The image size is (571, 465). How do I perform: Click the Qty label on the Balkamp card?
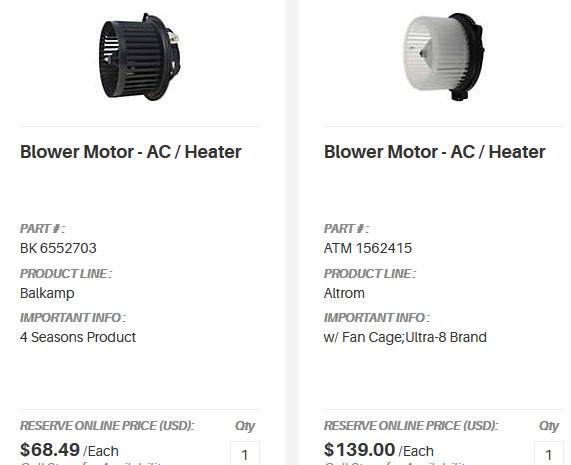pyautogui.click(x=245, y=426)
